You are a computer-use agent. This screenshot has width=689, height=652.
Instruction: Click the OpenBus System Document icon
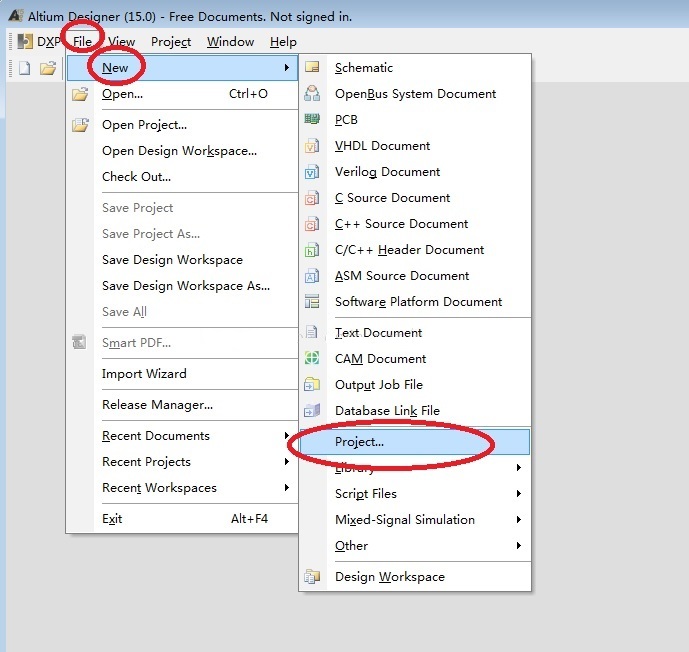click(x=312, y=93)
